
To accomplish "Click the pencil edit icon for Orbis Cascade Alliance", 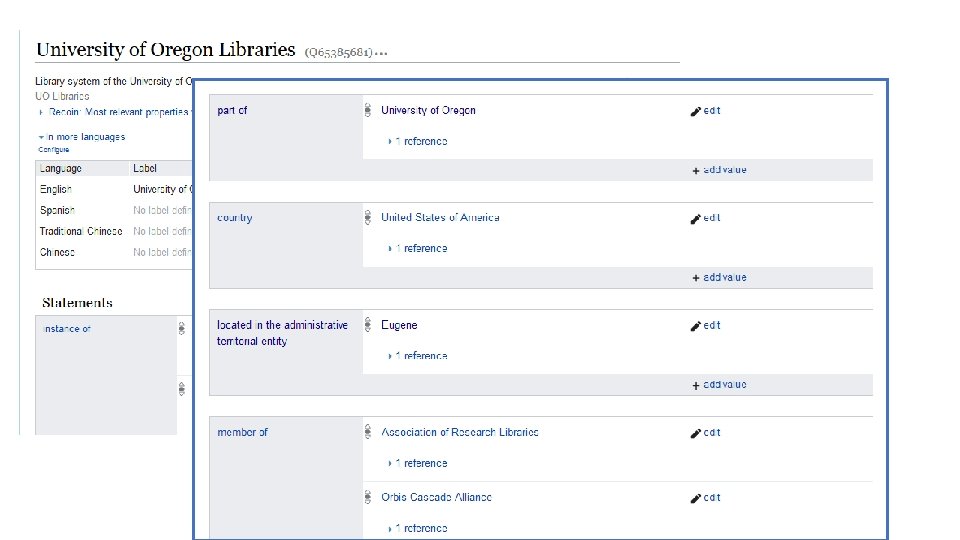I will 696,498.
